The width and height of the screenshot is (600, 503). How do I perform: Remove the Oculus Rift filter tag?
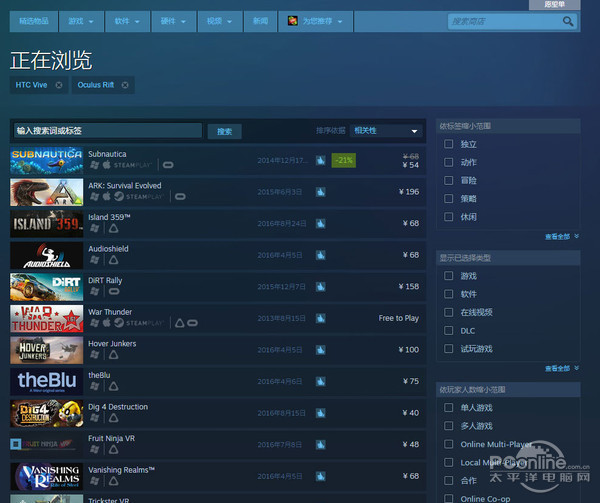(x=125, y=85)
